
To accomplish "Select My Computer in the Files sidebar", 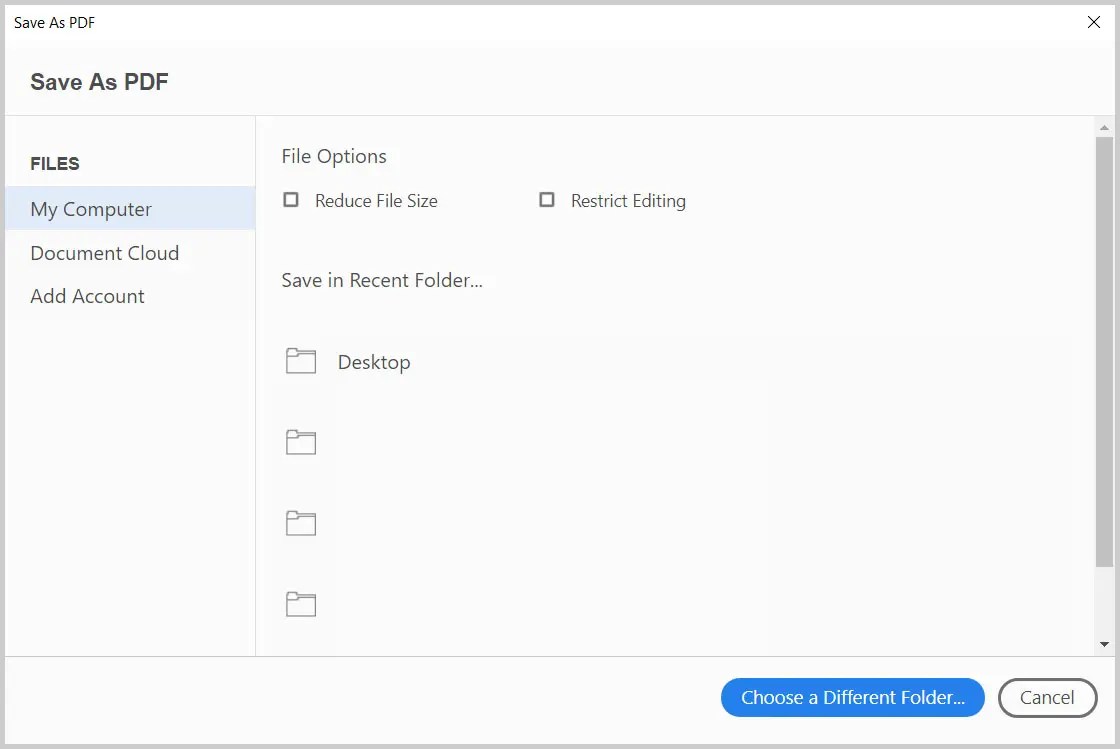I will [x=91, y=208].
